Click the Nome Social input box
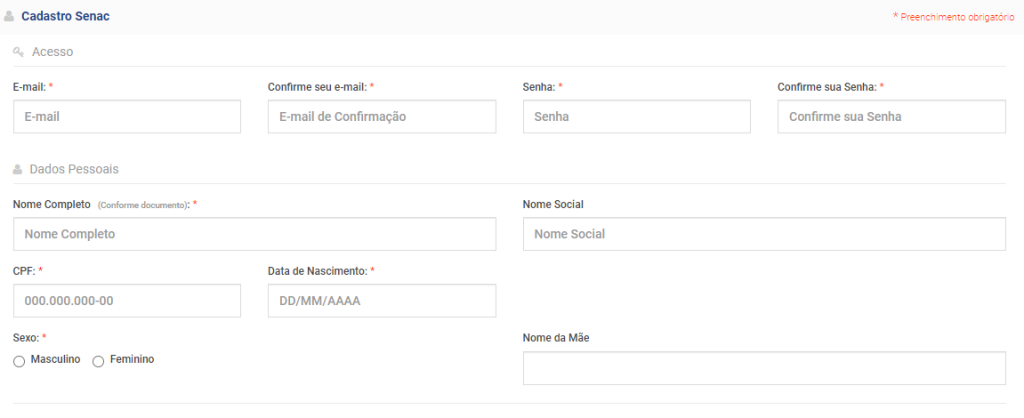 coord(764,234)
